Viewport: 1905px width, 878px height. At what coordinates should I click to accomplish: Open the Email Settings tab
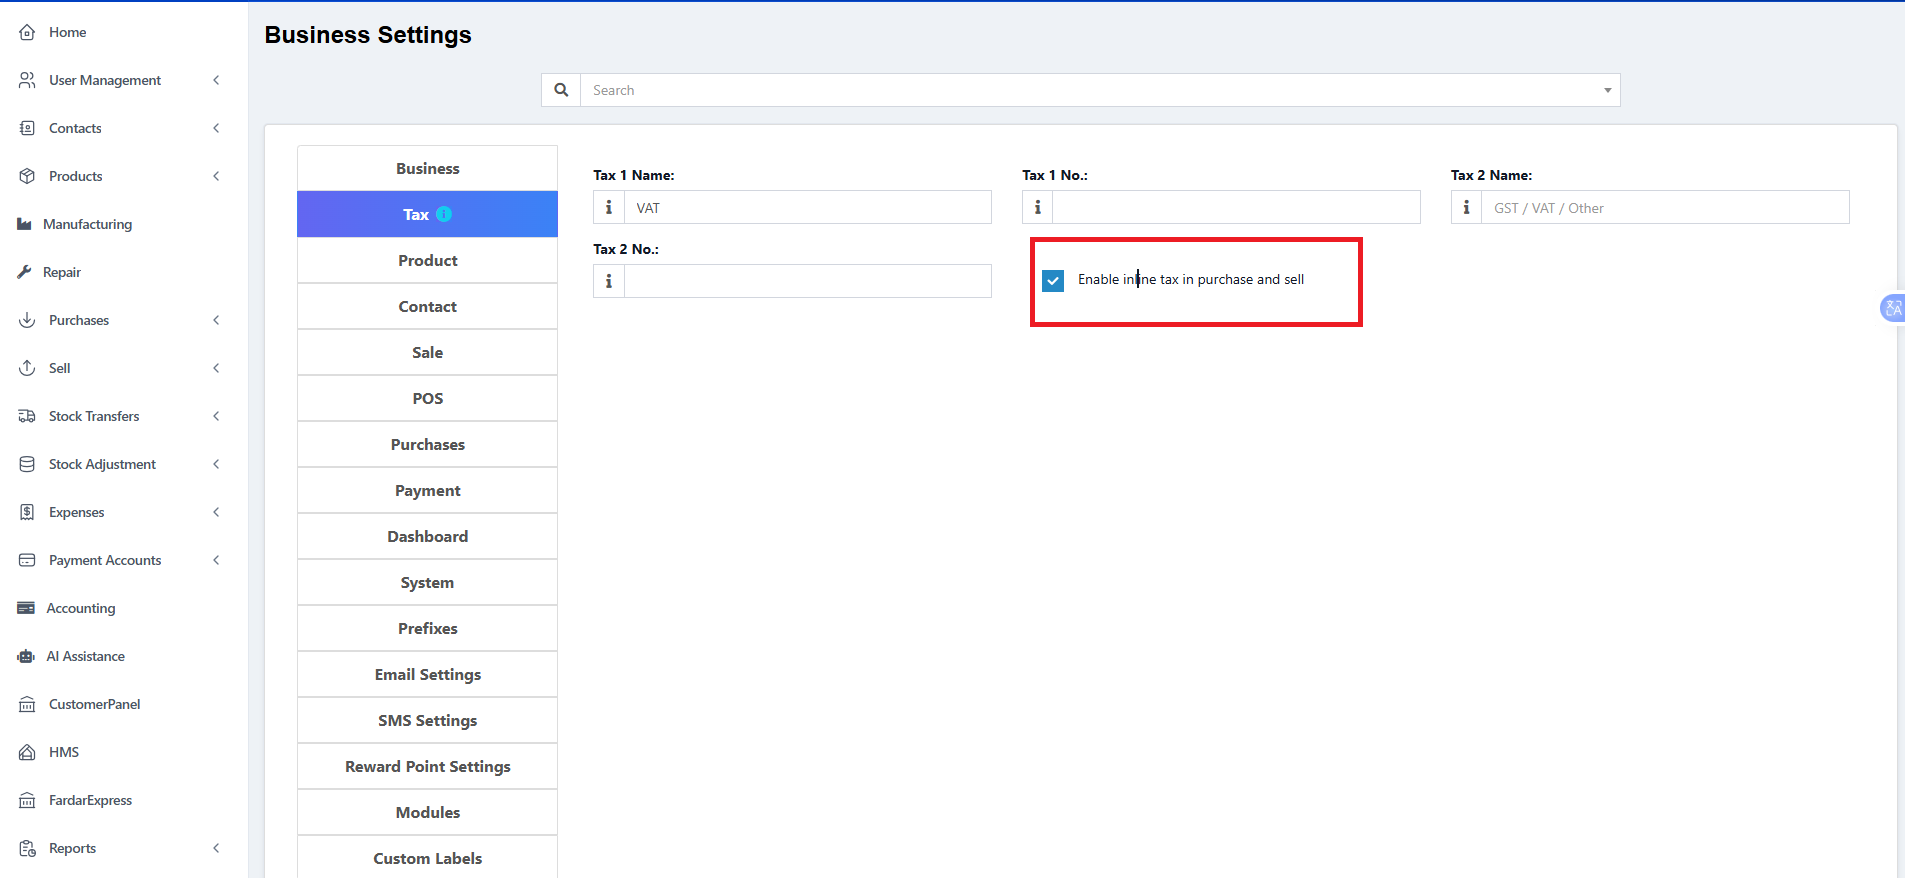[x=427, y=674]
